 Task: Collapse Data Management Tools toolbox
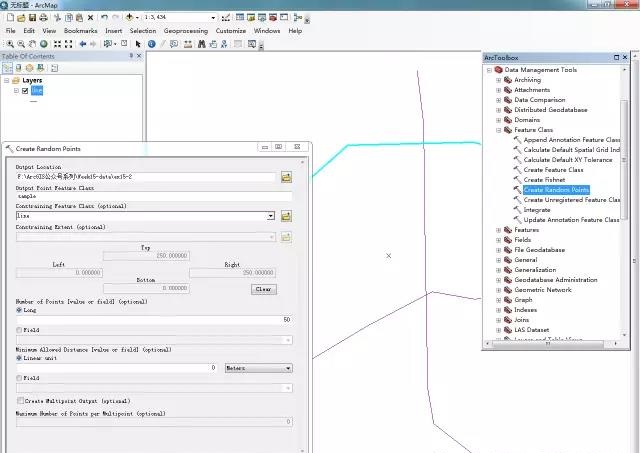489,70
